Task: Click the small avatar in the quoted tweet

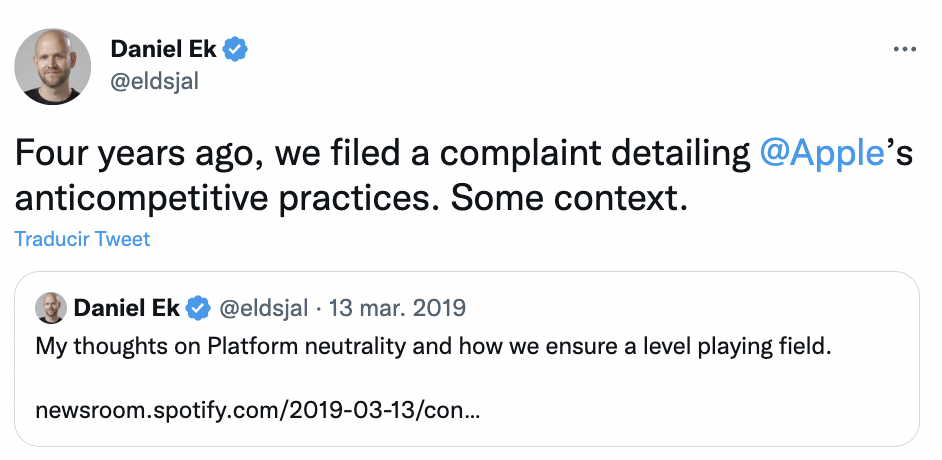Action: coord(51,308)
